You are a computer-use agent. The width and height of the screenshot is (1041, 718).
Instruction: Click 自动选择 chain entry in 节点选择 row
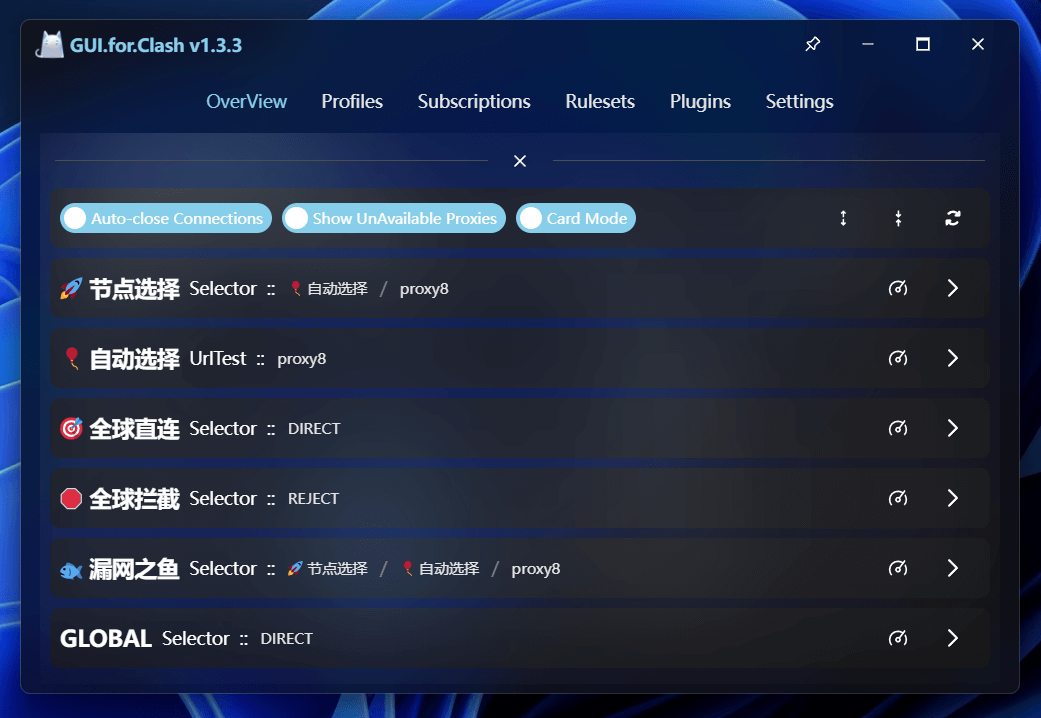(x=329, y=289)
